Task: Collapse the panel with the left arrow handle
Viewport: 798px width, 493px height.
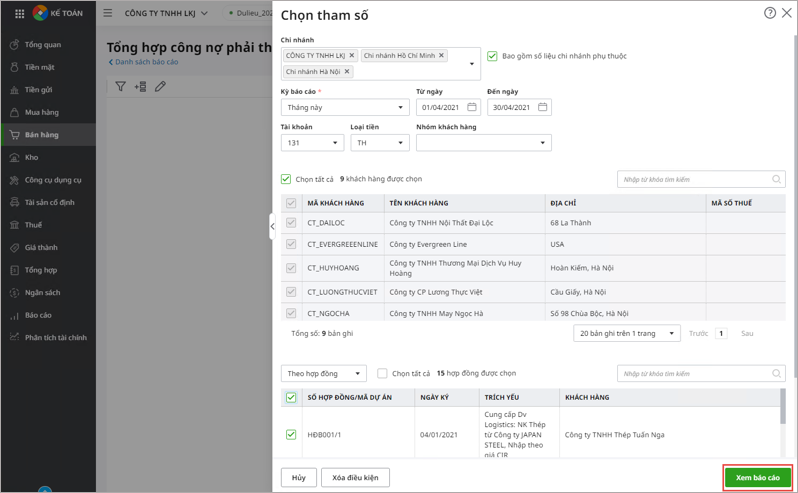Action: click(x=272, y=226)
